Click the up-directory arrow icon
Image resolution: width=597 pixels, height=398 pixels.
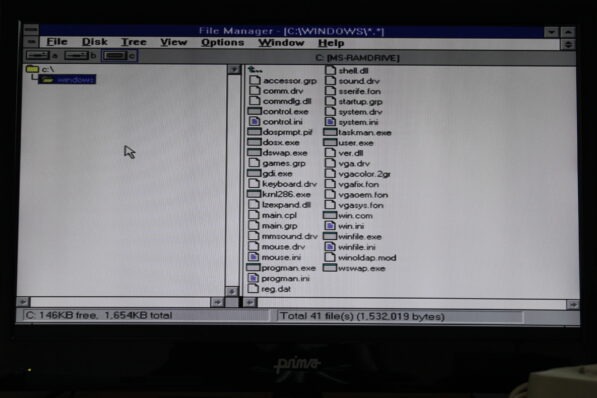(255, 70)
